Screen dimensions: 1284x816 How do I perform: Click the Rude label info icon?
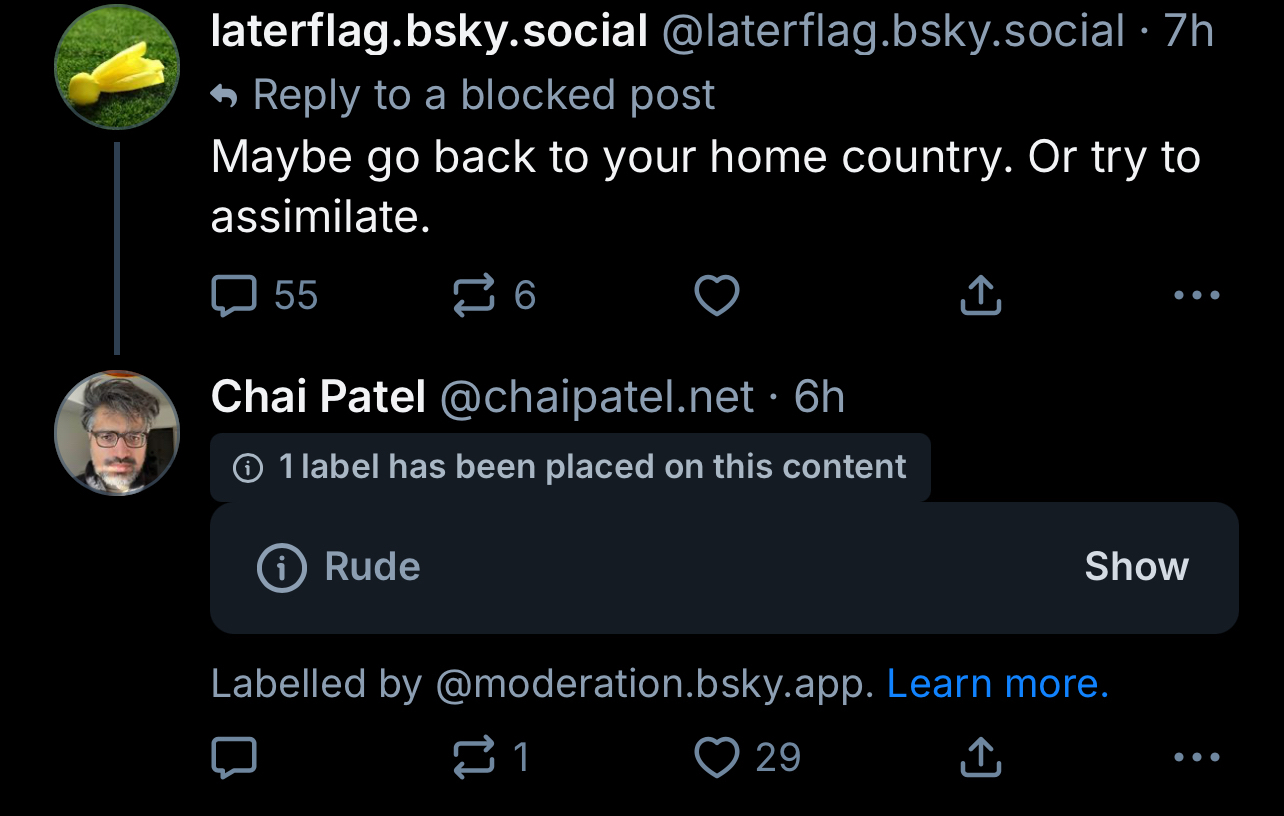282,568
